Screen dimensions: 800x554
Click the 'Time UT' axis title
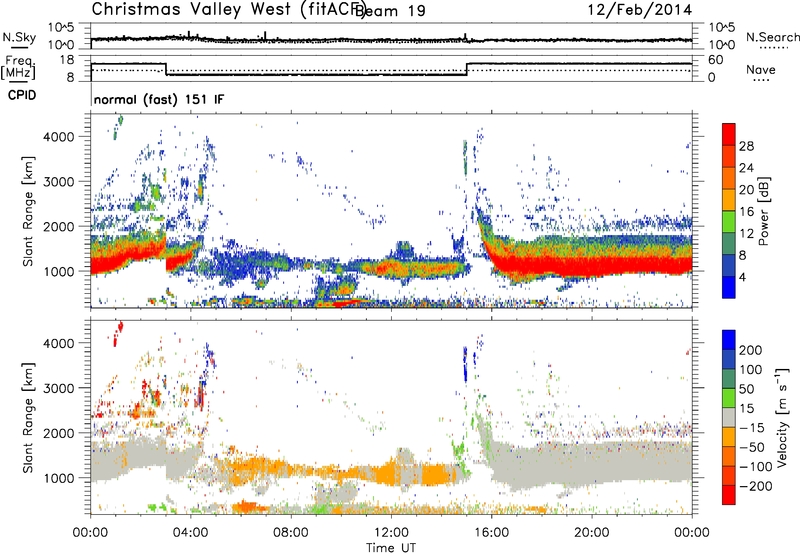[x=391, y=548]
